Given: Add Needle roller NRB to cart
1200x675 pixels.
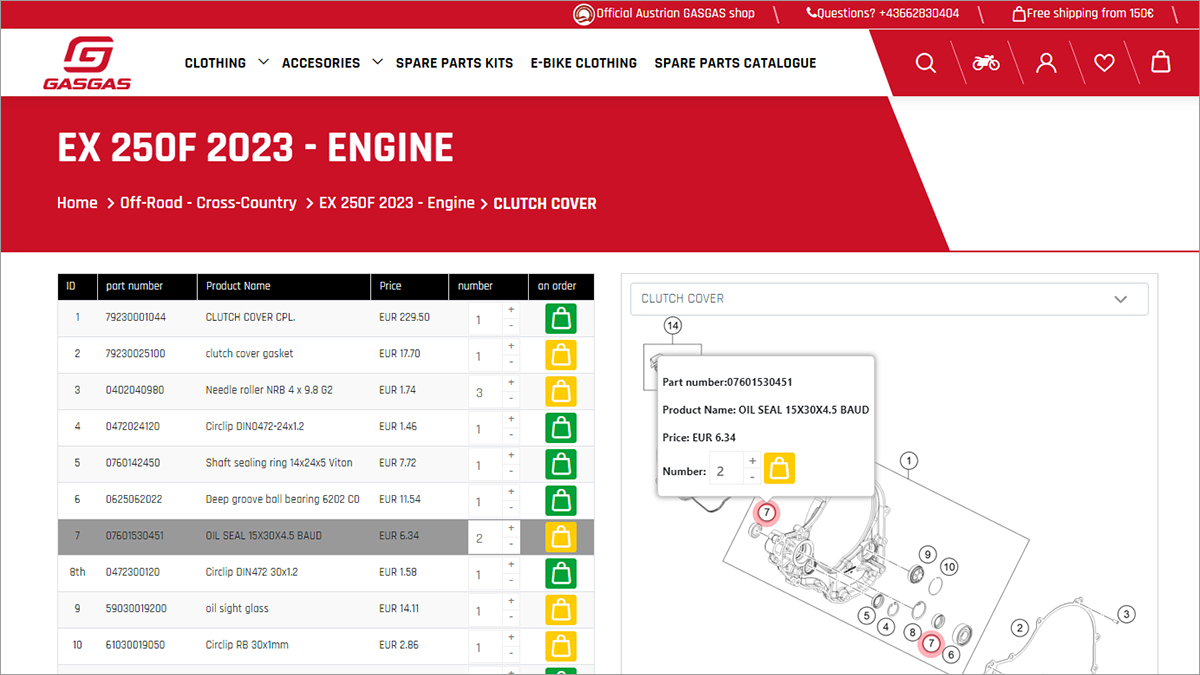Looking at the screenshot, I should (x=560, y=392).
